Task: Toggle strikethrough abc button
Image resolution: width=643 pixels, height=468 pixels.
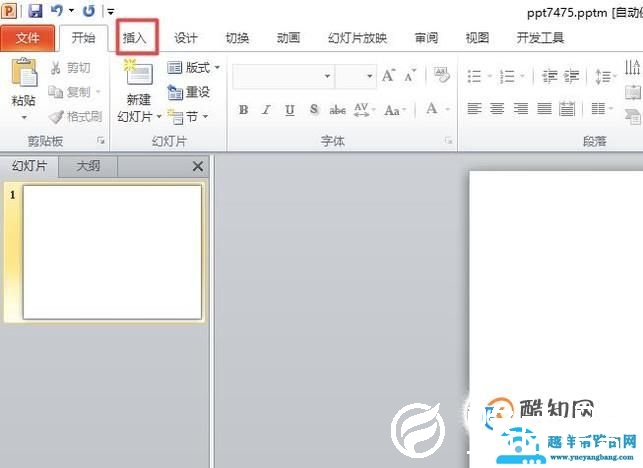Action: [x=337, y=110]
